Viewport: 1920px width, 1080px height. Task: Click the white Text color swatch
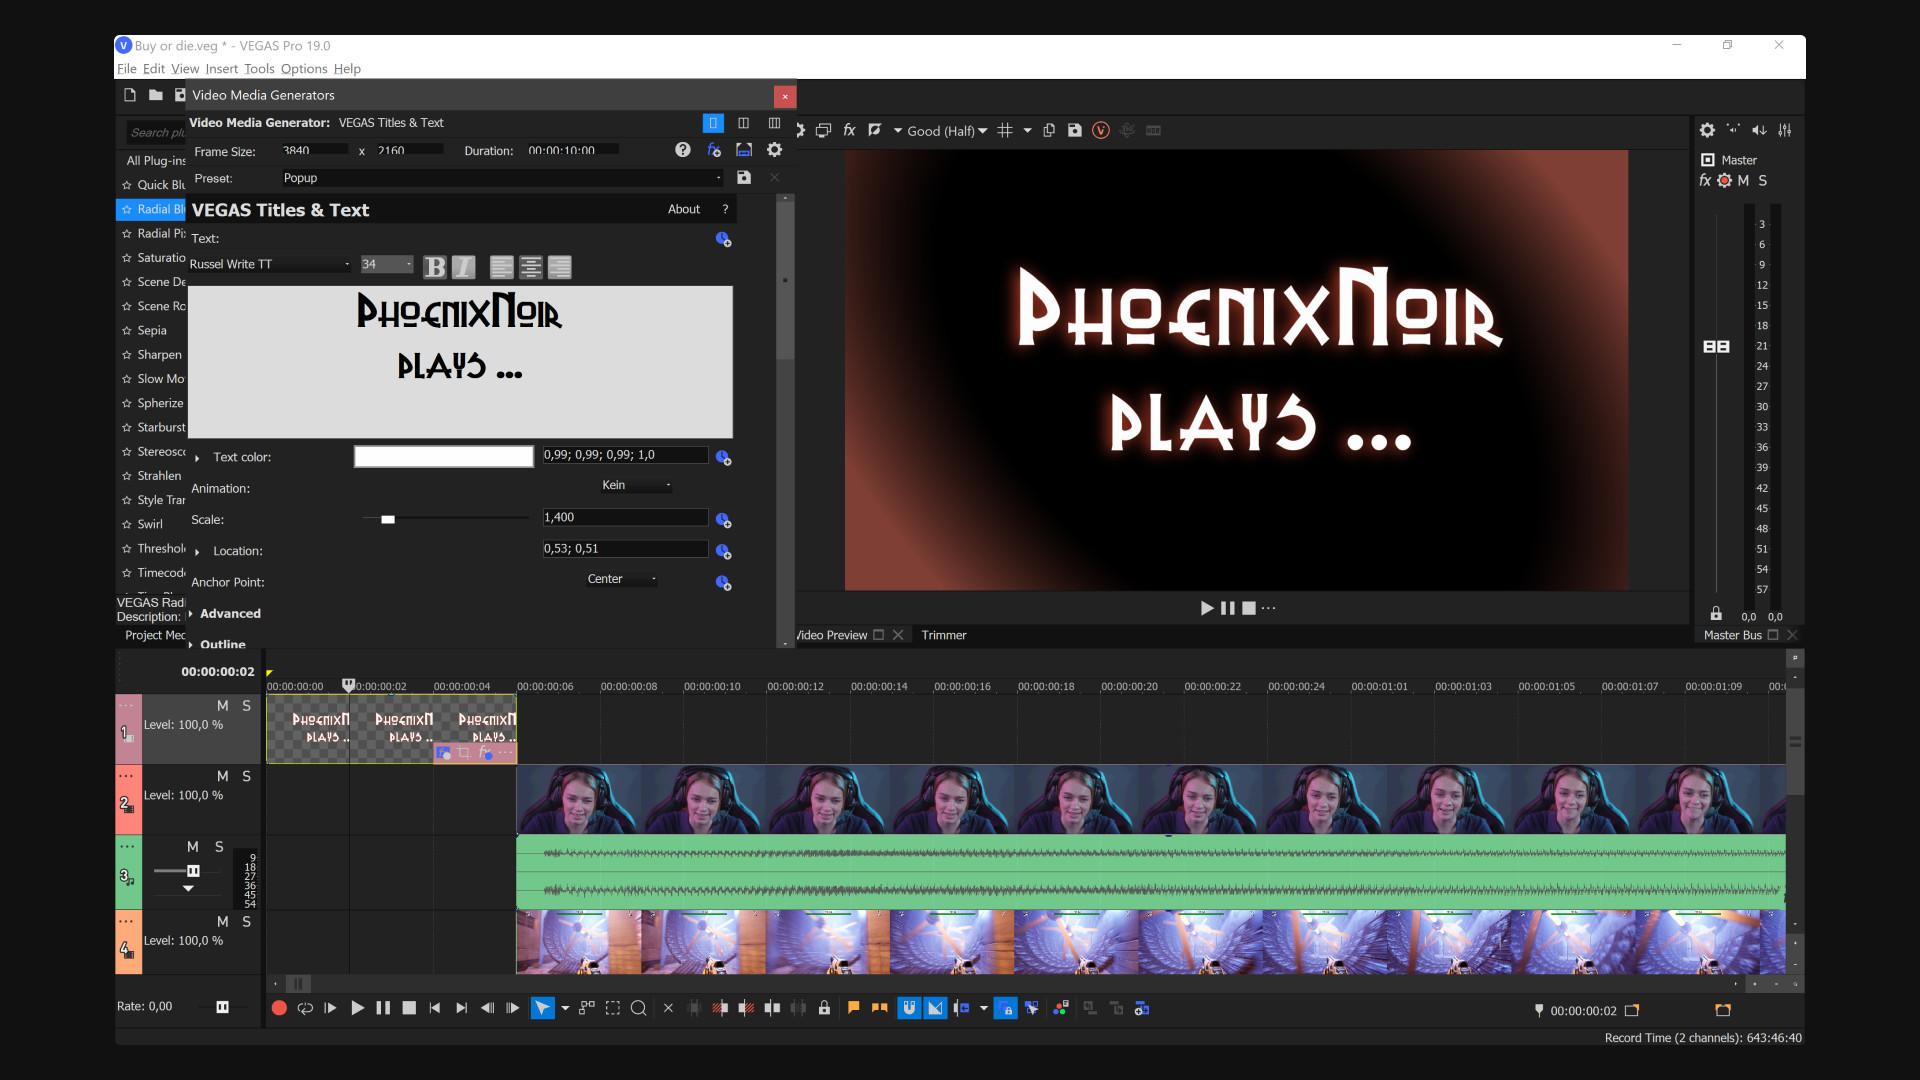pyautogui.click(x=443, y=456)
